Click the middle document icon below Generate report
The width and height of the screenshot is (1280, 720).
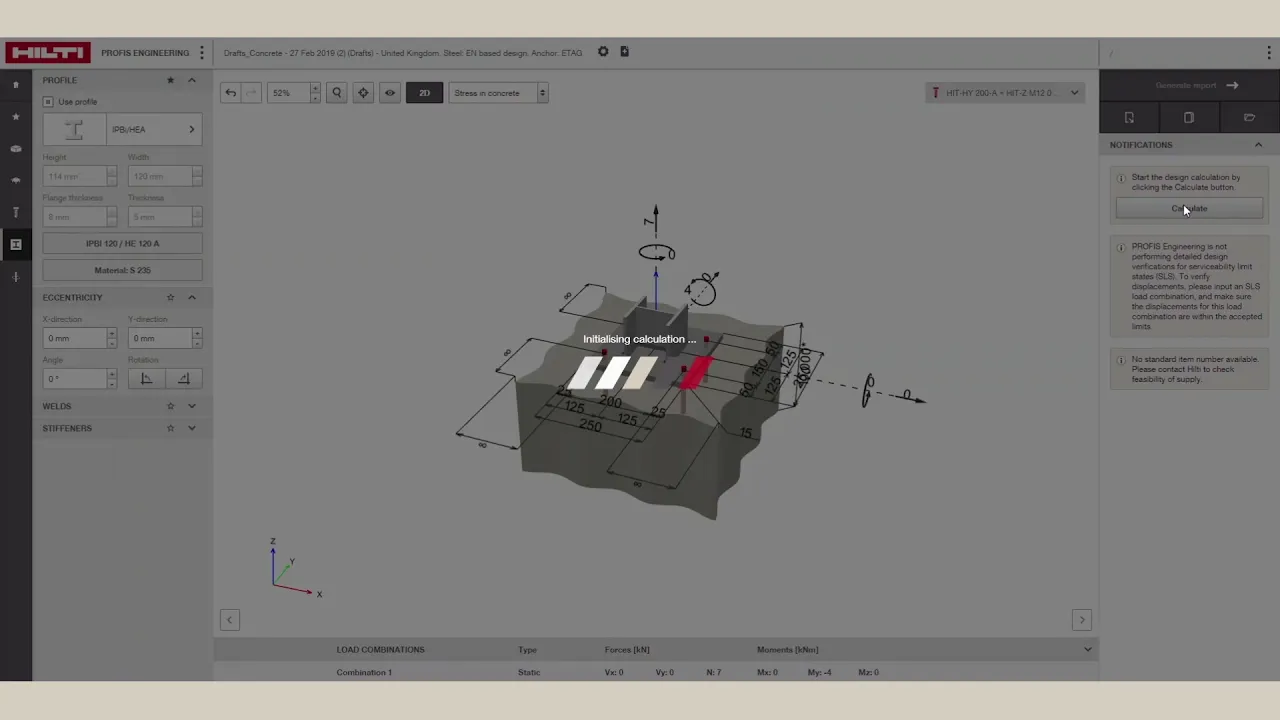(x=1189, y=118)
